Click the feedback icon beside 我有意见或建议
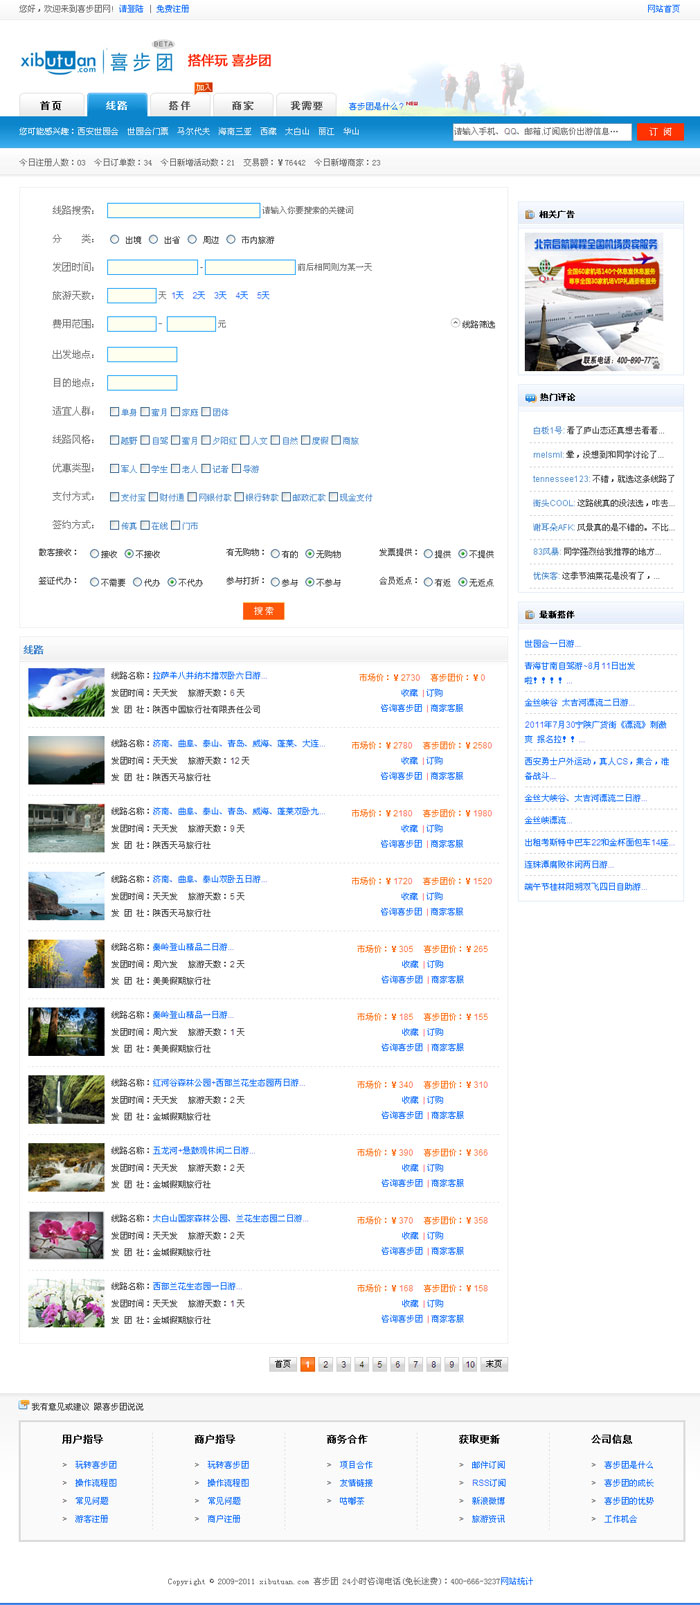Image resolution: width=700 pixels, height=1605 pixels. pyautogui.click(x=24, y=1405)
